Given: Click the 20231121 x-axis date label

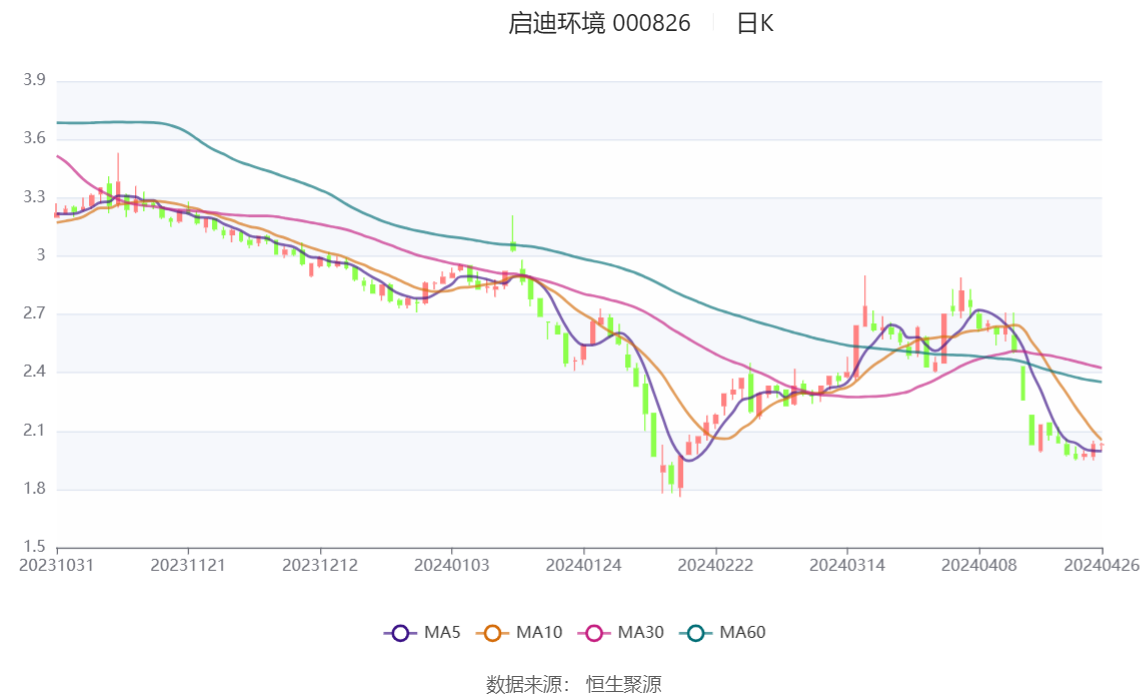Looking at the screenshot, I should pyautogui.click(x=188, y=566).
